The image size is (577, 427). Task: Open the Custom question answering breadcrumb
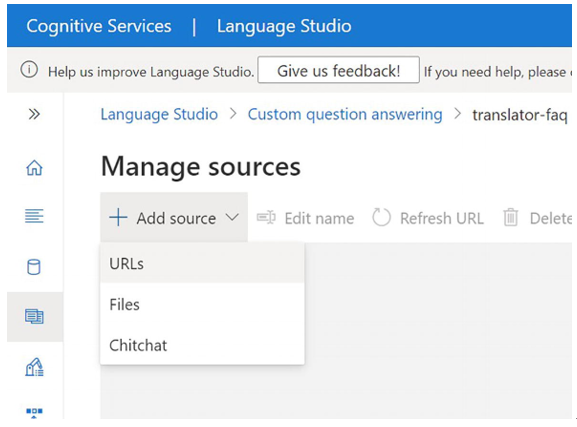tap(345, 114)
